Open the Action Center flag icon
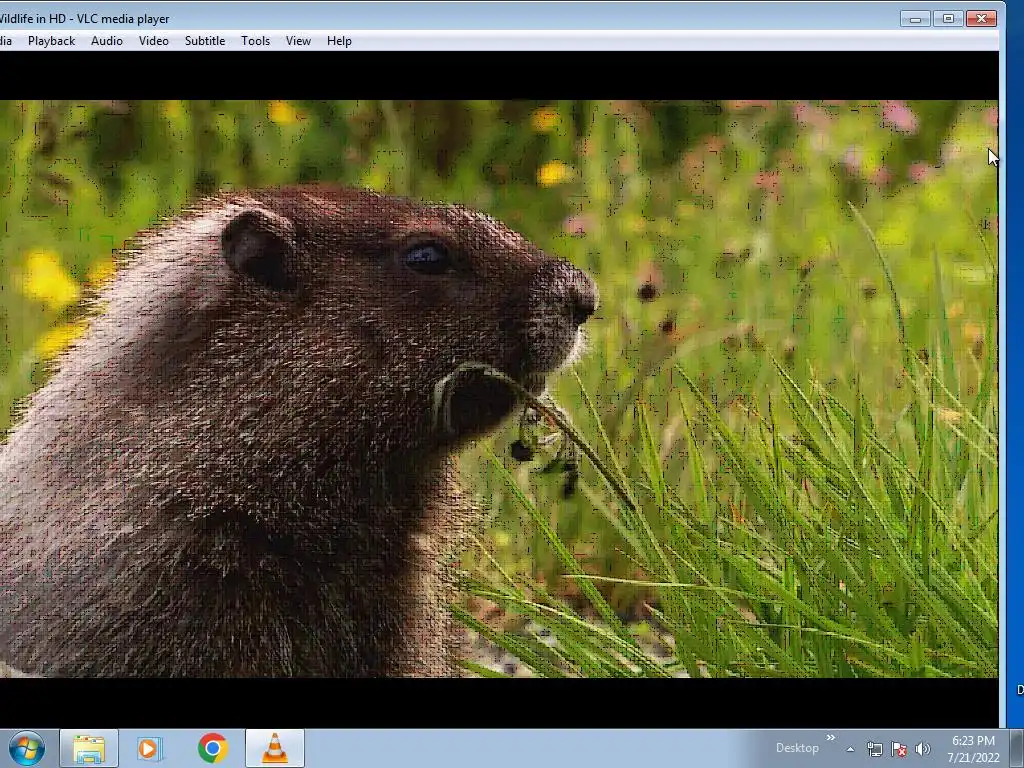The height and width of the screenshot is (768, 1024). pyautogui.click(x=899, y=749)
